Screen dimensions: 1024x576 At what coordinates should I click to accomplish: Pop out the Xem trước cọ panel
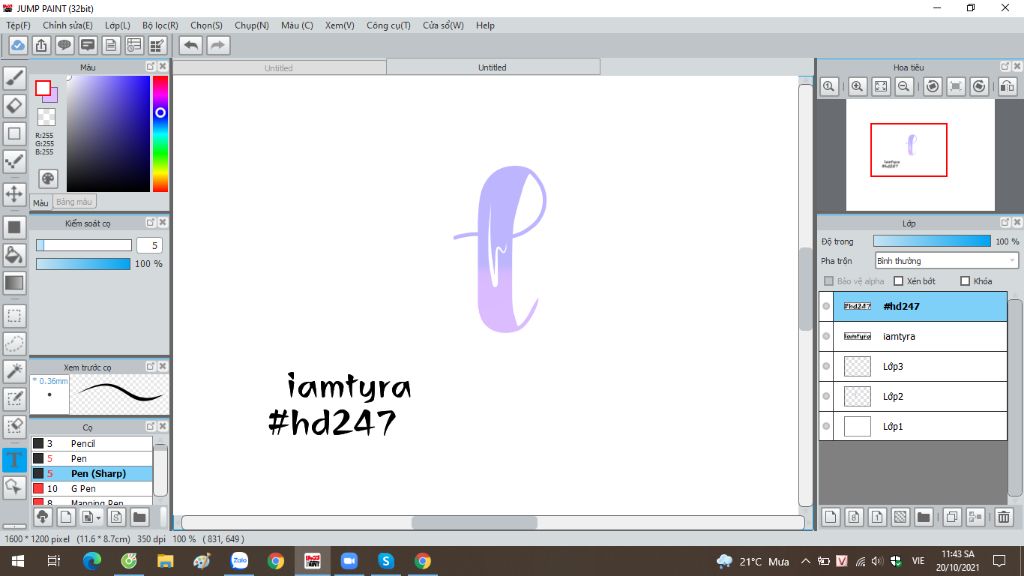[x=150, y=366]
